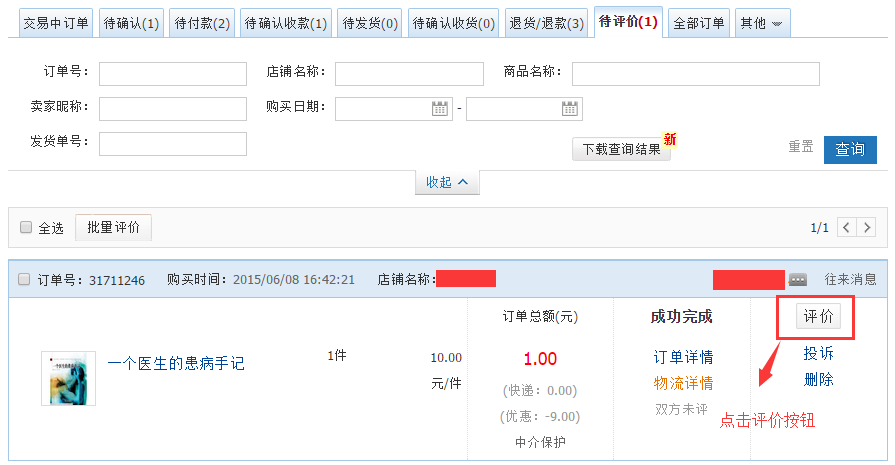Toggle the 全选 checkbox
Image resolution: width=895 pixels, height=465 pixels.
click(26, 227)
